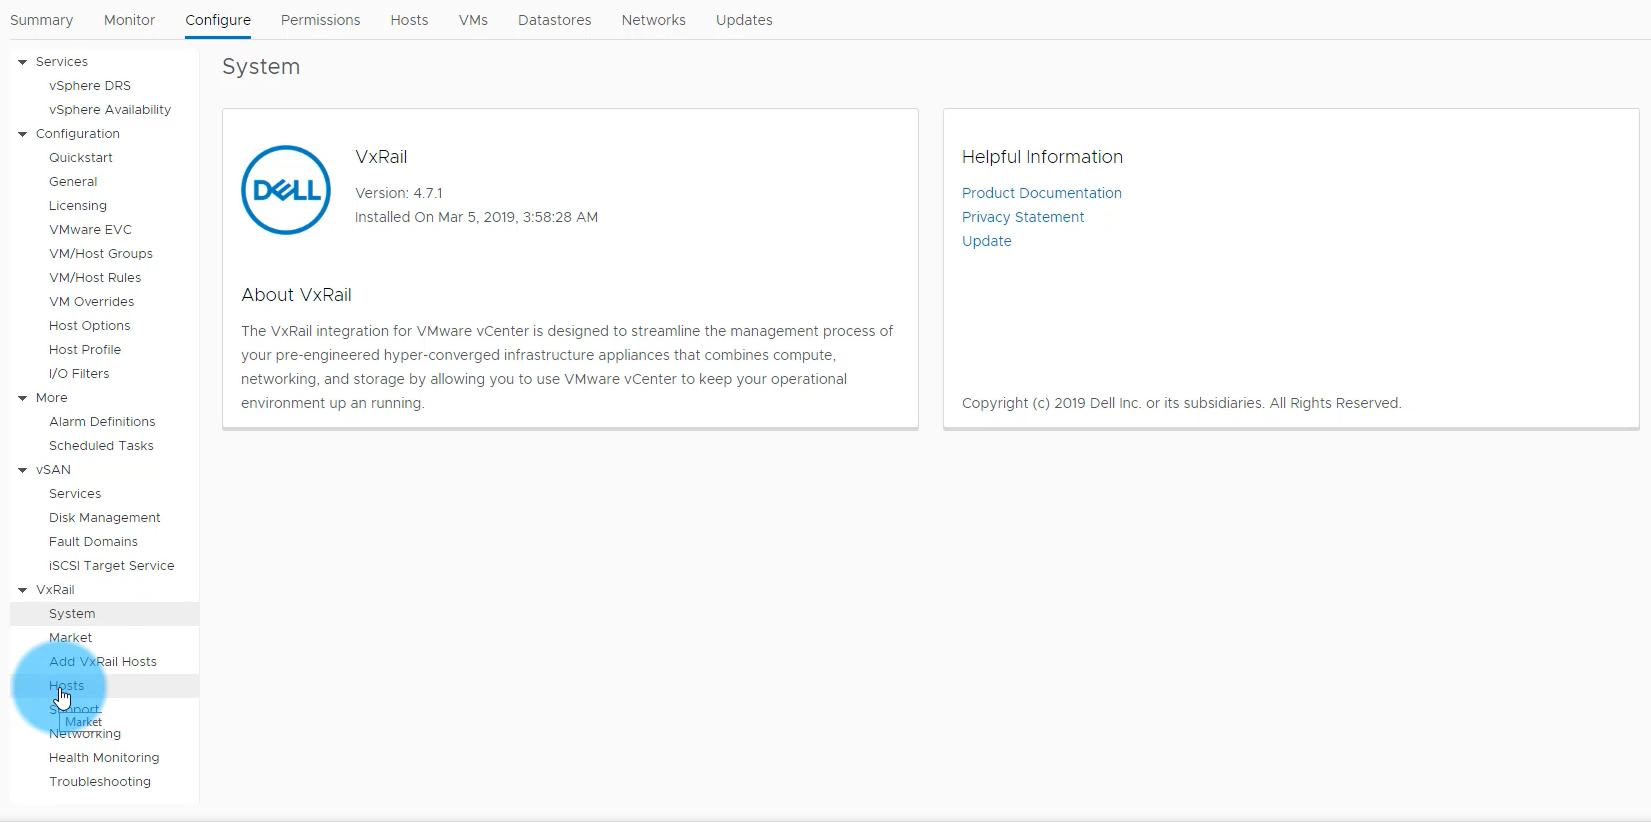
Task: Switch to the Monitor tab
Action: coord(129,20)
